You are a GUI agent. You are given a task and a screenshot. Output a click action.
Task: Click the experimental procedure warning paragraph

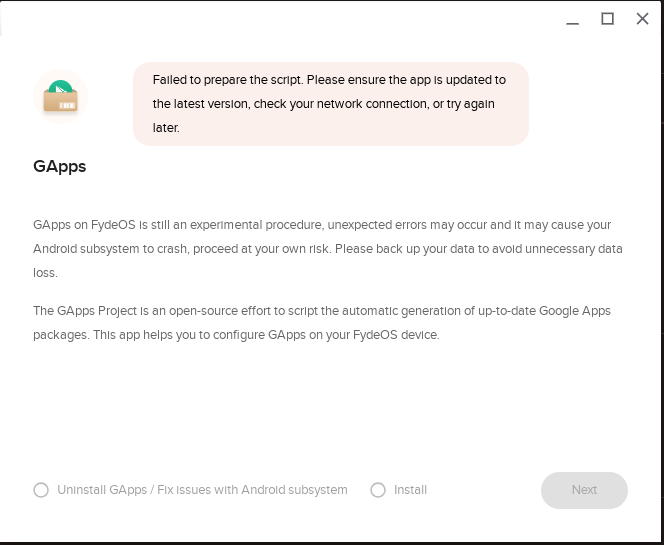coord(328,249)
